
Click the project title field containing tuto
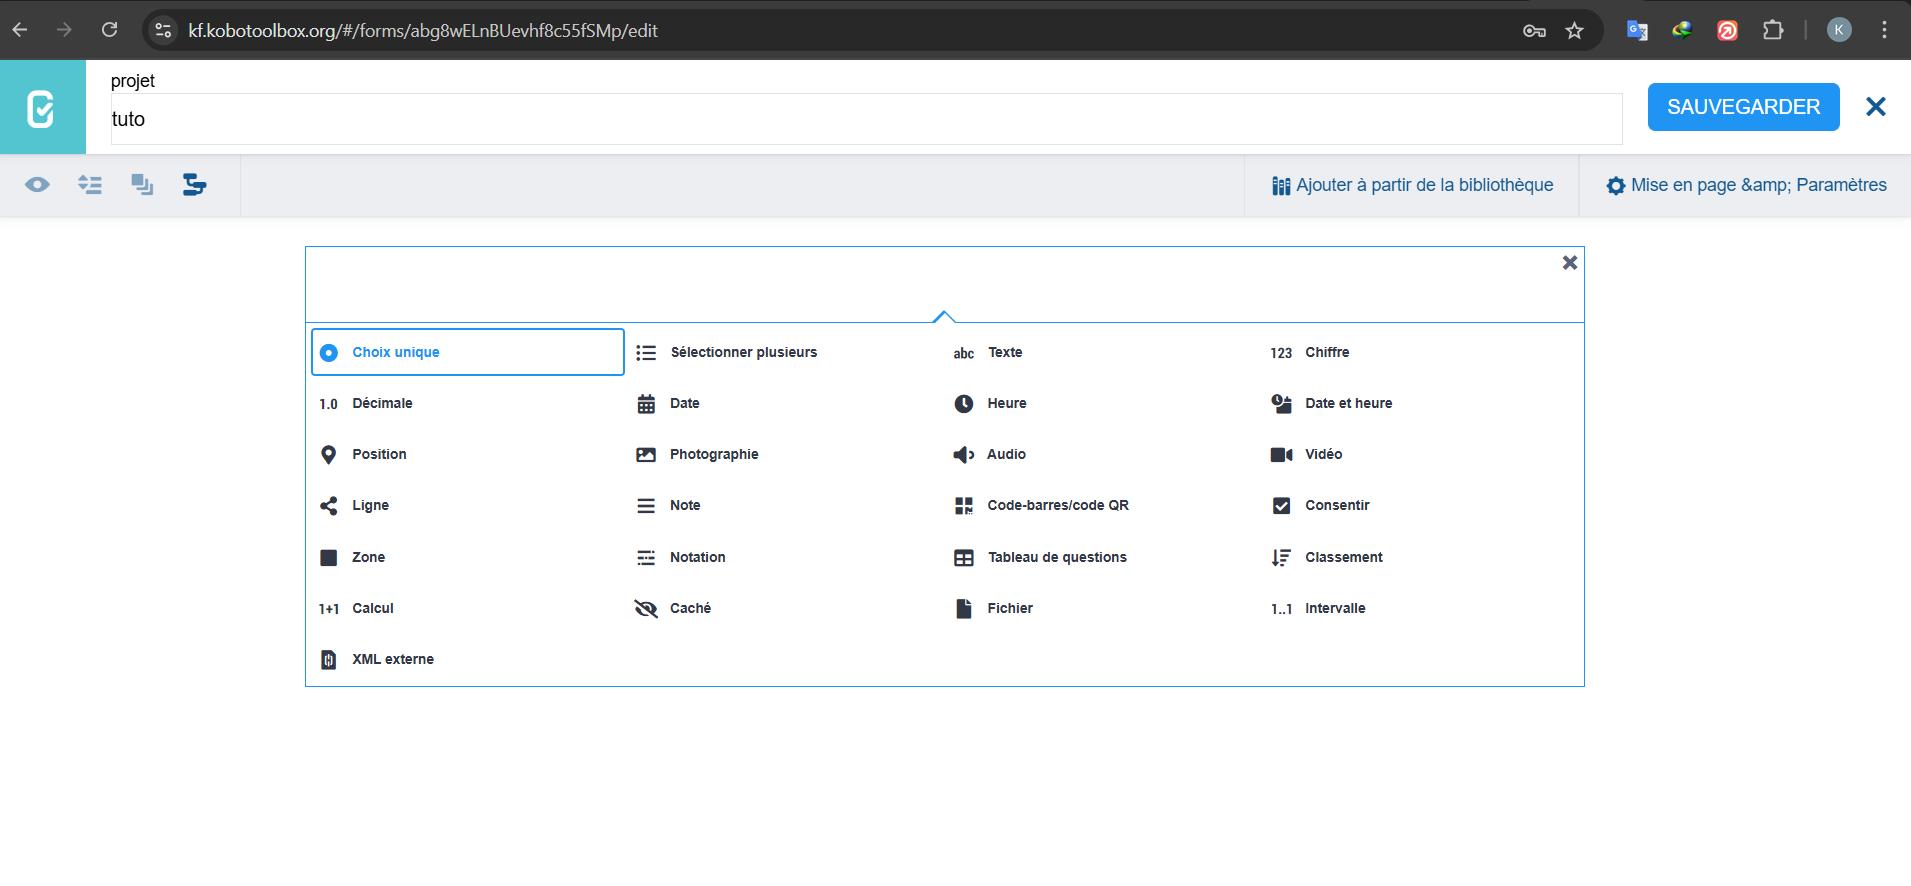pyautogui.click(x=865, y=119)
